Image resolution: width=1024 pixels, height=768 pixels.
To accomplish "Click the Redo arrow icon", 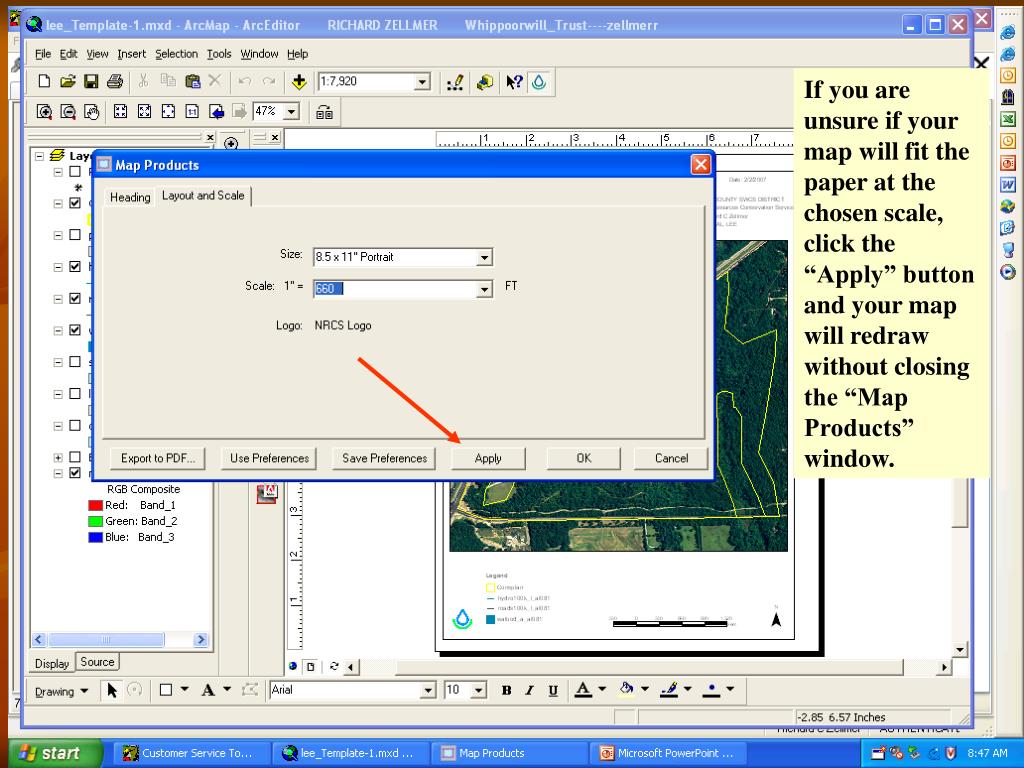I will click(x=268, y=82).
